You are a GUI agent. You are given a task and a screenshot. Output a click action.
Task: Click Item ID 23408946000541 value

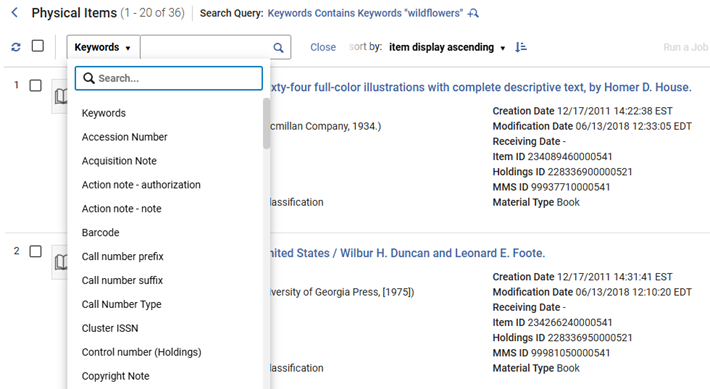(x=570, y=157)
